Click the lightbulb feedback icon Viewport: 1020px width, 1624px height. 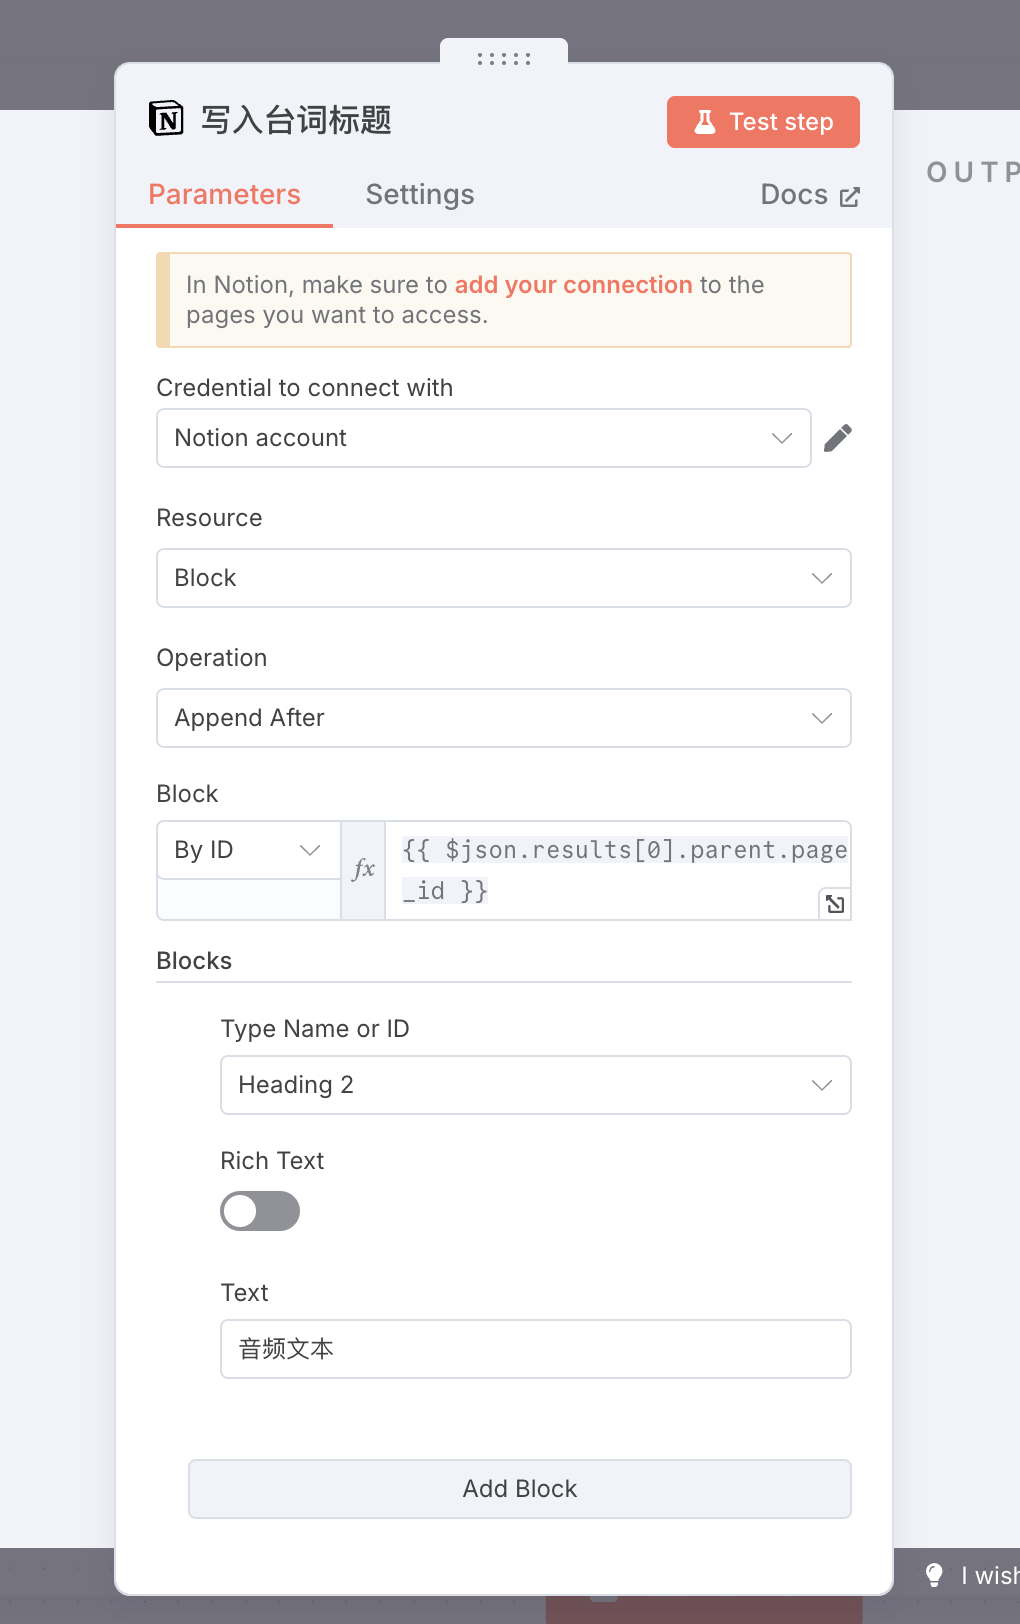tap(934, 1576)
